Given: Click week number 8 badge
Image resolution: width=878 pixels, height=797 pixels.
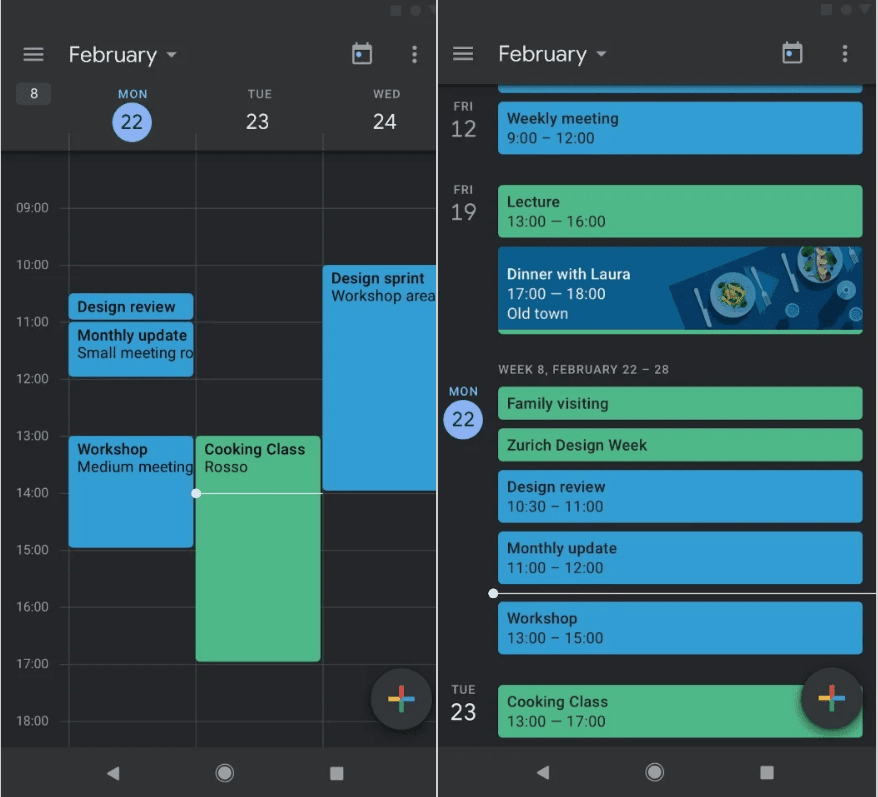Looking at the screenshot, I should coord(34,94).
